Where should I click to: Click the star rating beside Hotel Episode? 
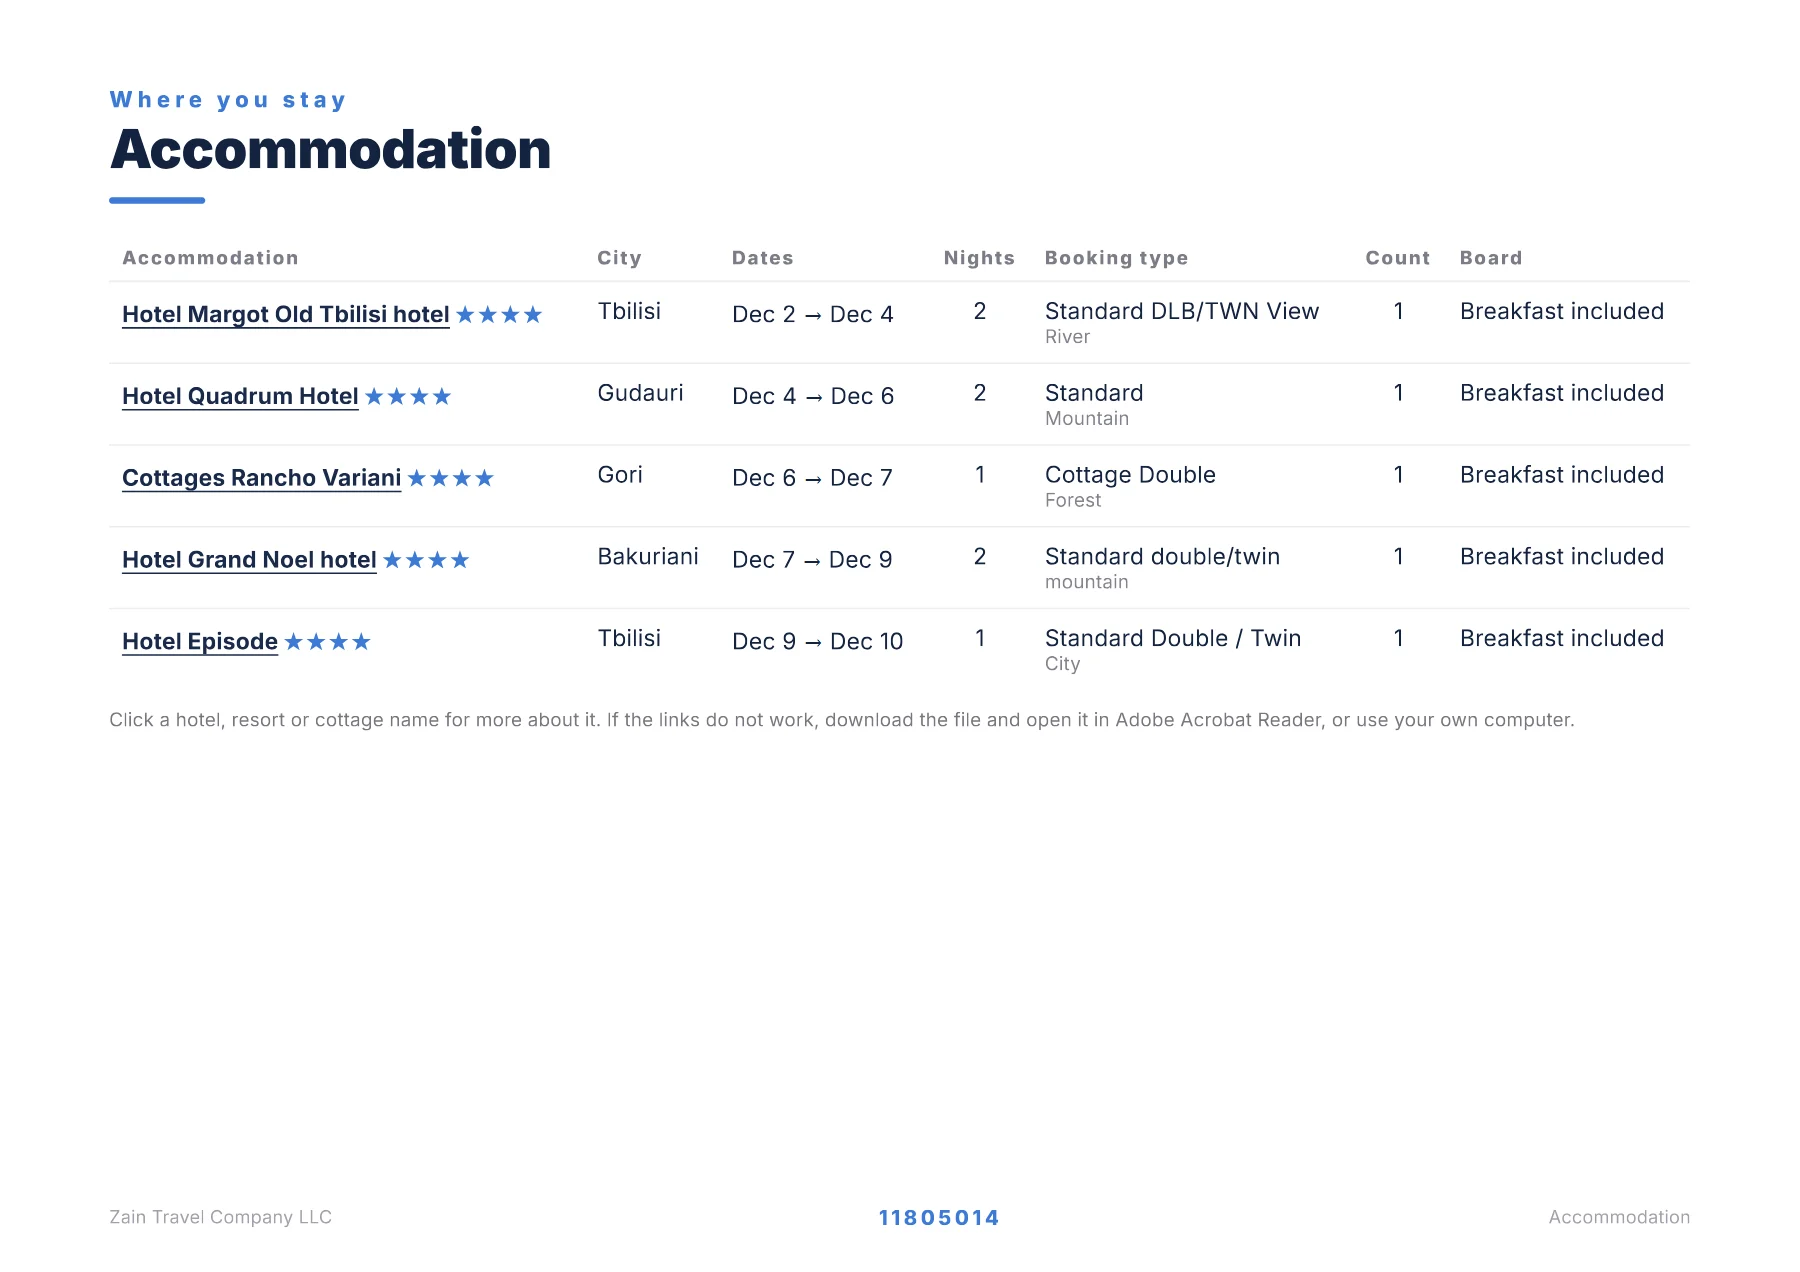328,642
